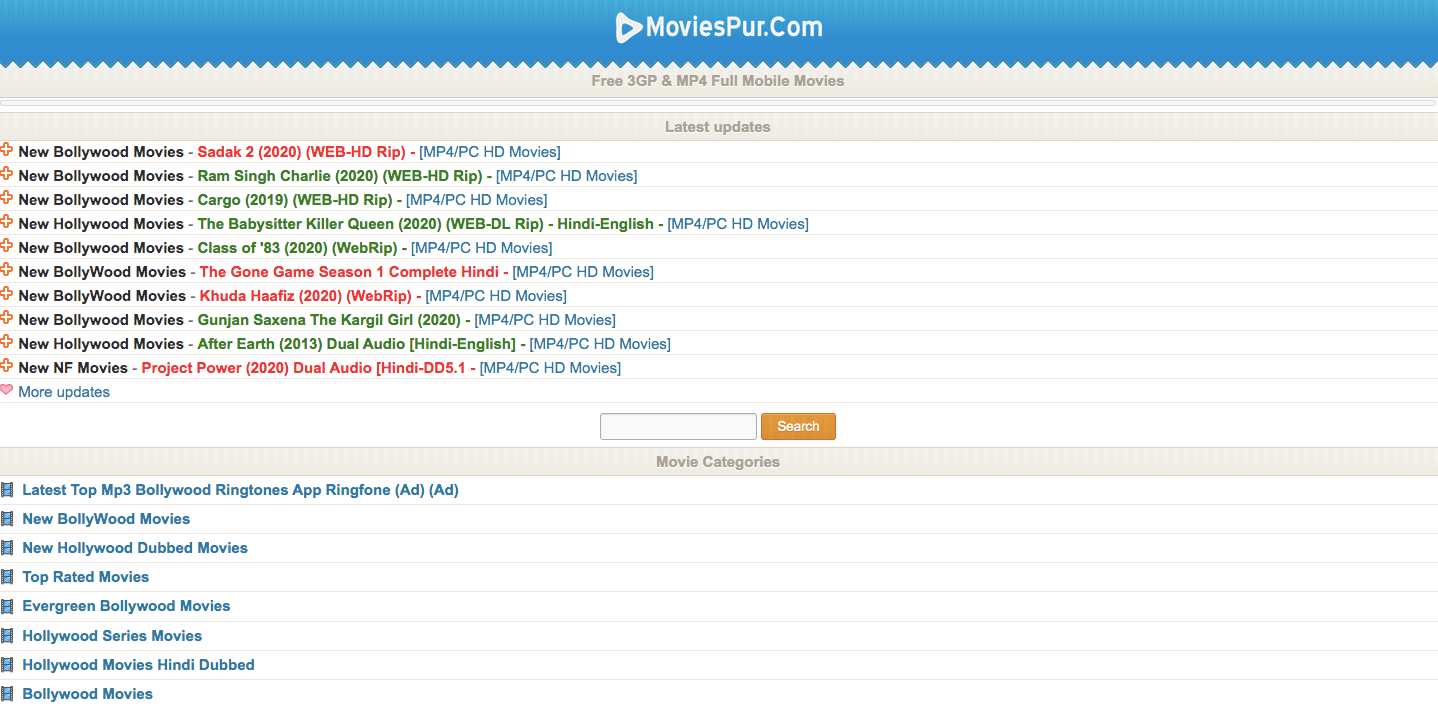Screen dimensions: 1438x706
Task: Click heart icon next to More updates
Action: [x=7, y=390]
